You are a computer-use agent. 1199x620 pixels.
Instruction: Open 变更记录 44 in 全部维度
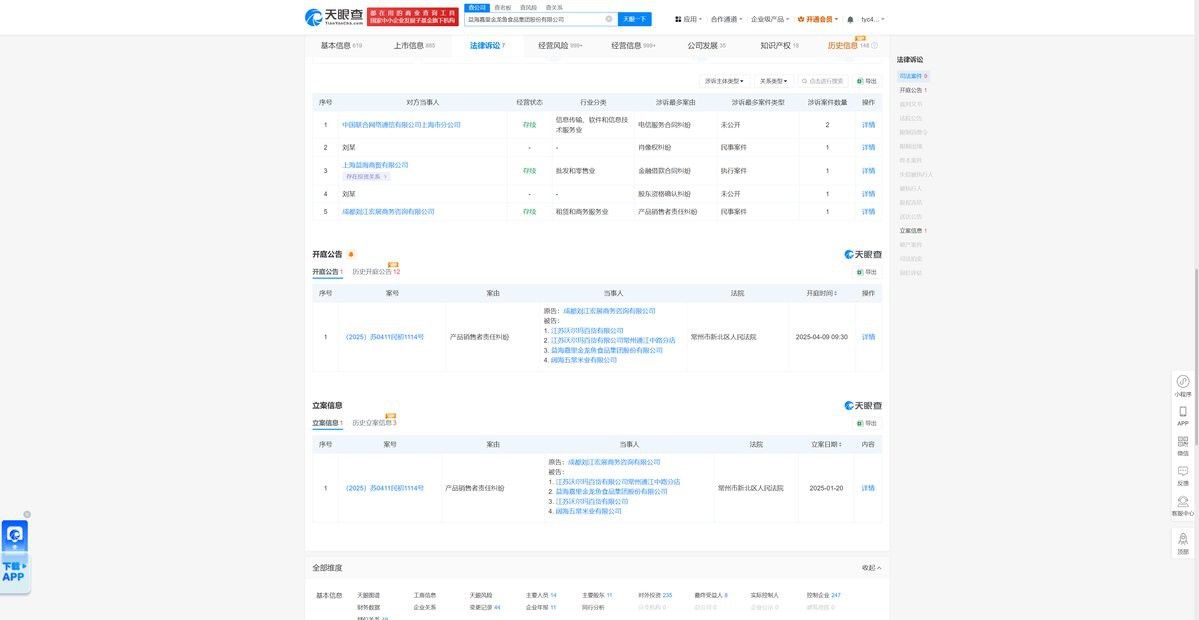click(485, 608)
